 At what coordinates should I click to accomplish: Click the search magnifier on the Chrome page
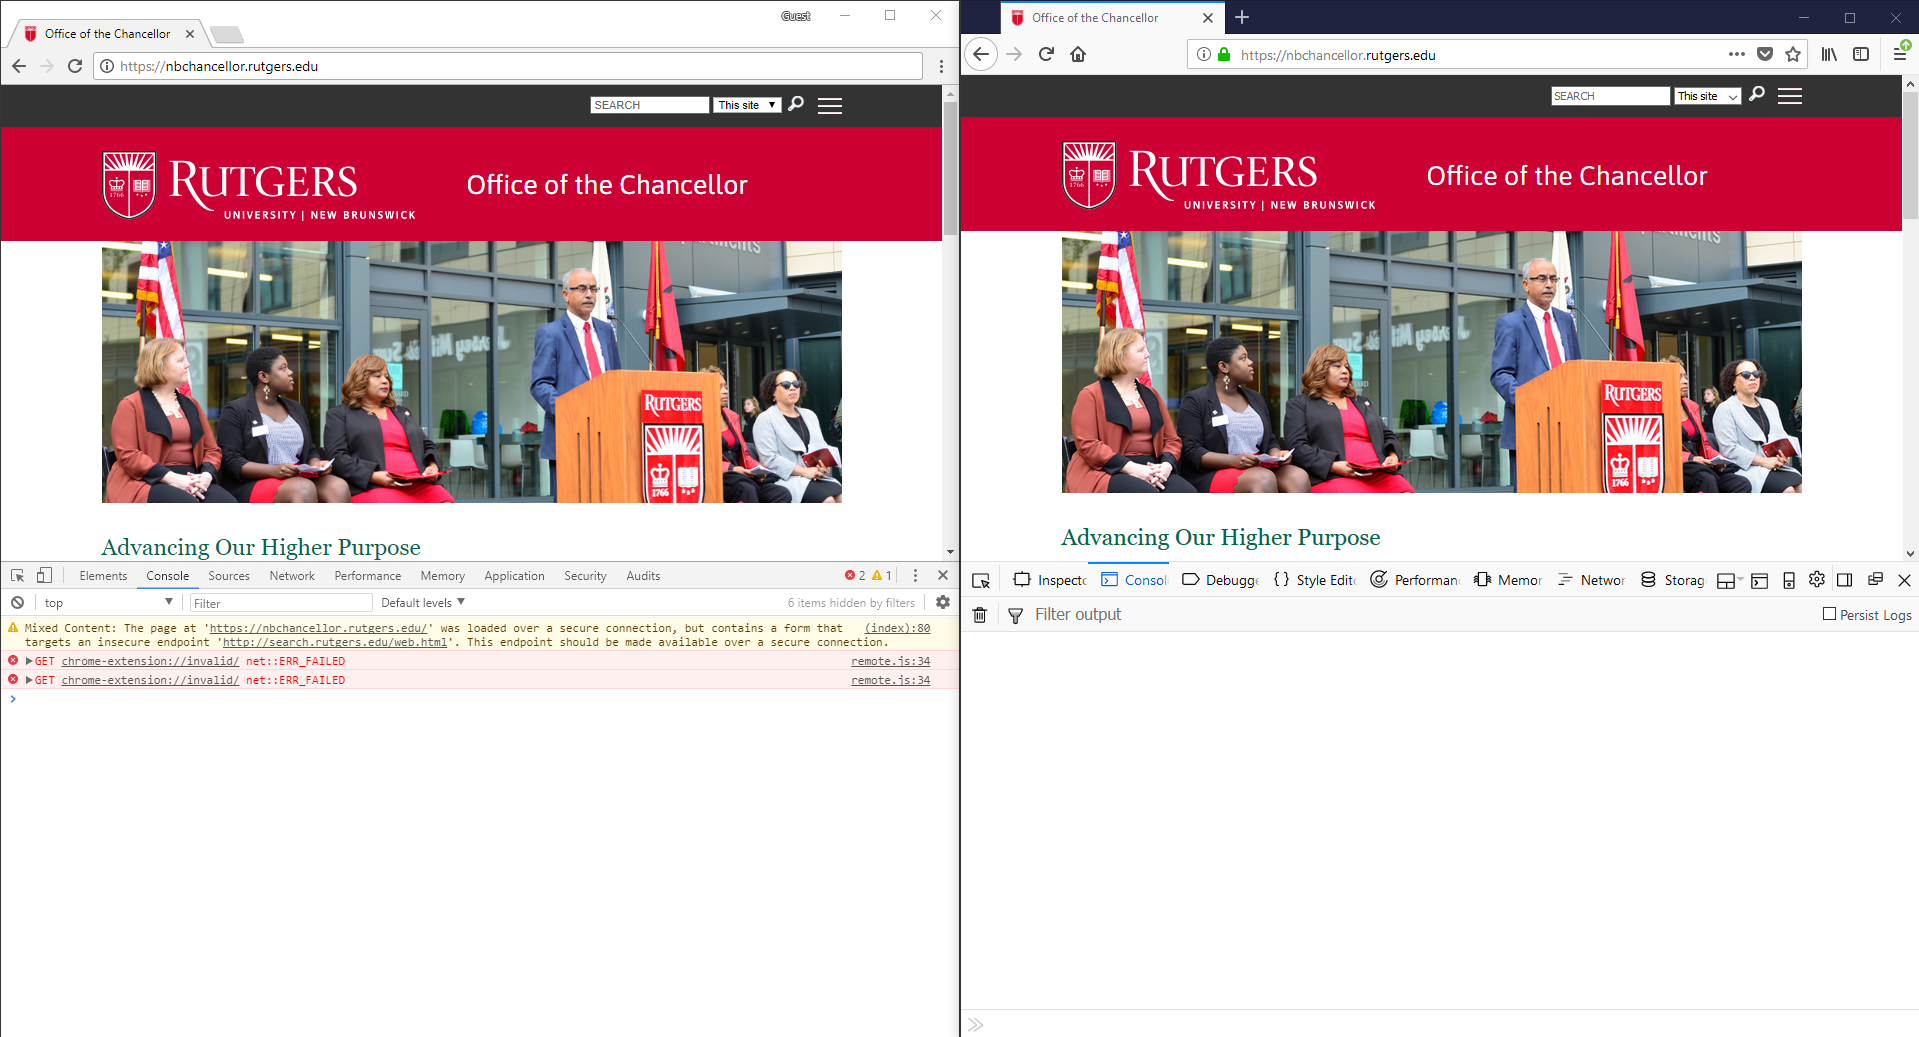click(796, 104)
